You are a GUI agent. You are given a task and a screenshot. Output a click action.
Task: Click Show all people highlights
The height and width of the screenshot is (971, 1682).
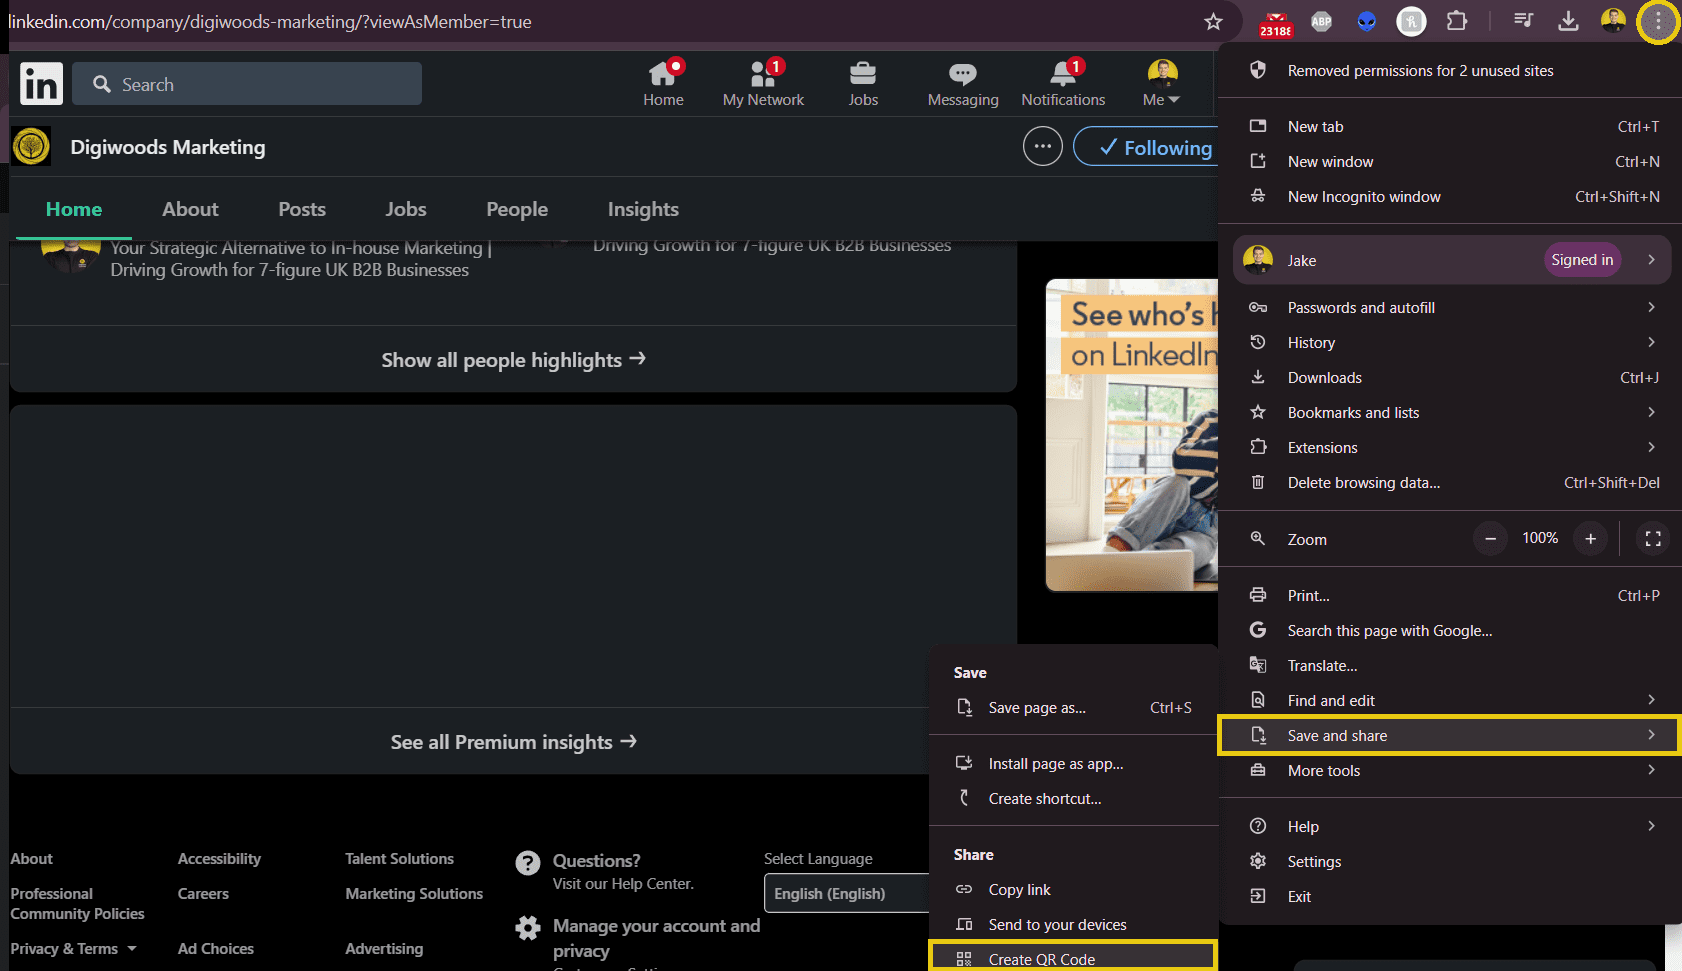coord(513,359)
